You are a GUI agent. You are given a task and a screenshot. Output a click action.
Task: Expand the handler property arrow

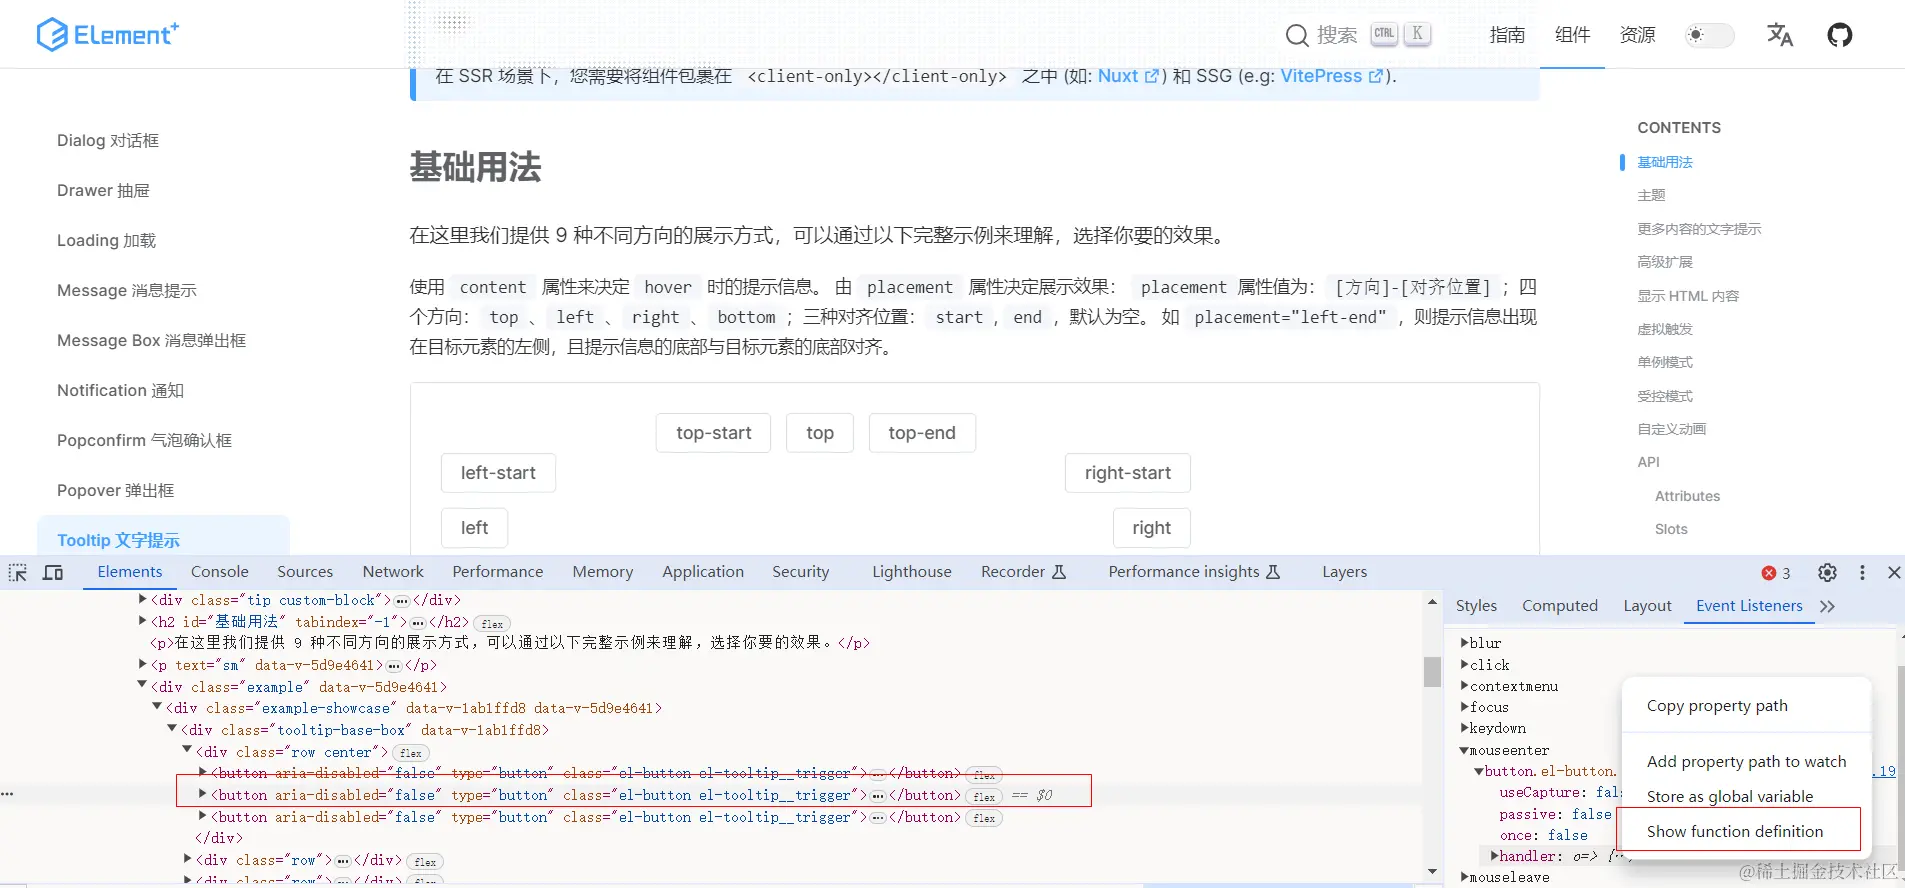tap(1495, 856)
